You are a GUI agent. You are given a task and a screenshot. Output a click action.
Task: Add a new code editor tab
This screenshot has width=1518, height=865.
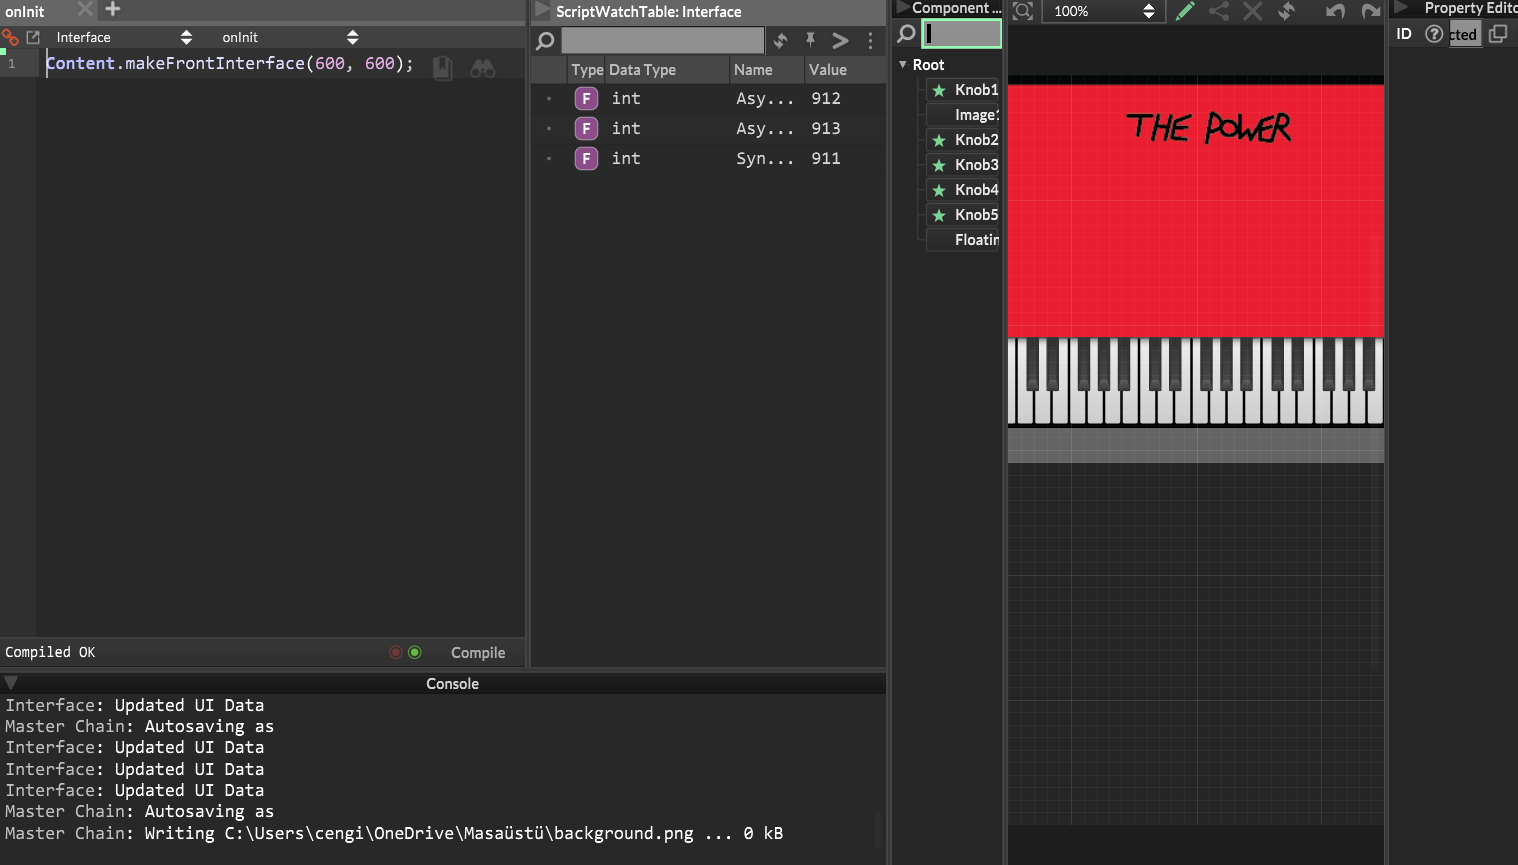[112, 9]
